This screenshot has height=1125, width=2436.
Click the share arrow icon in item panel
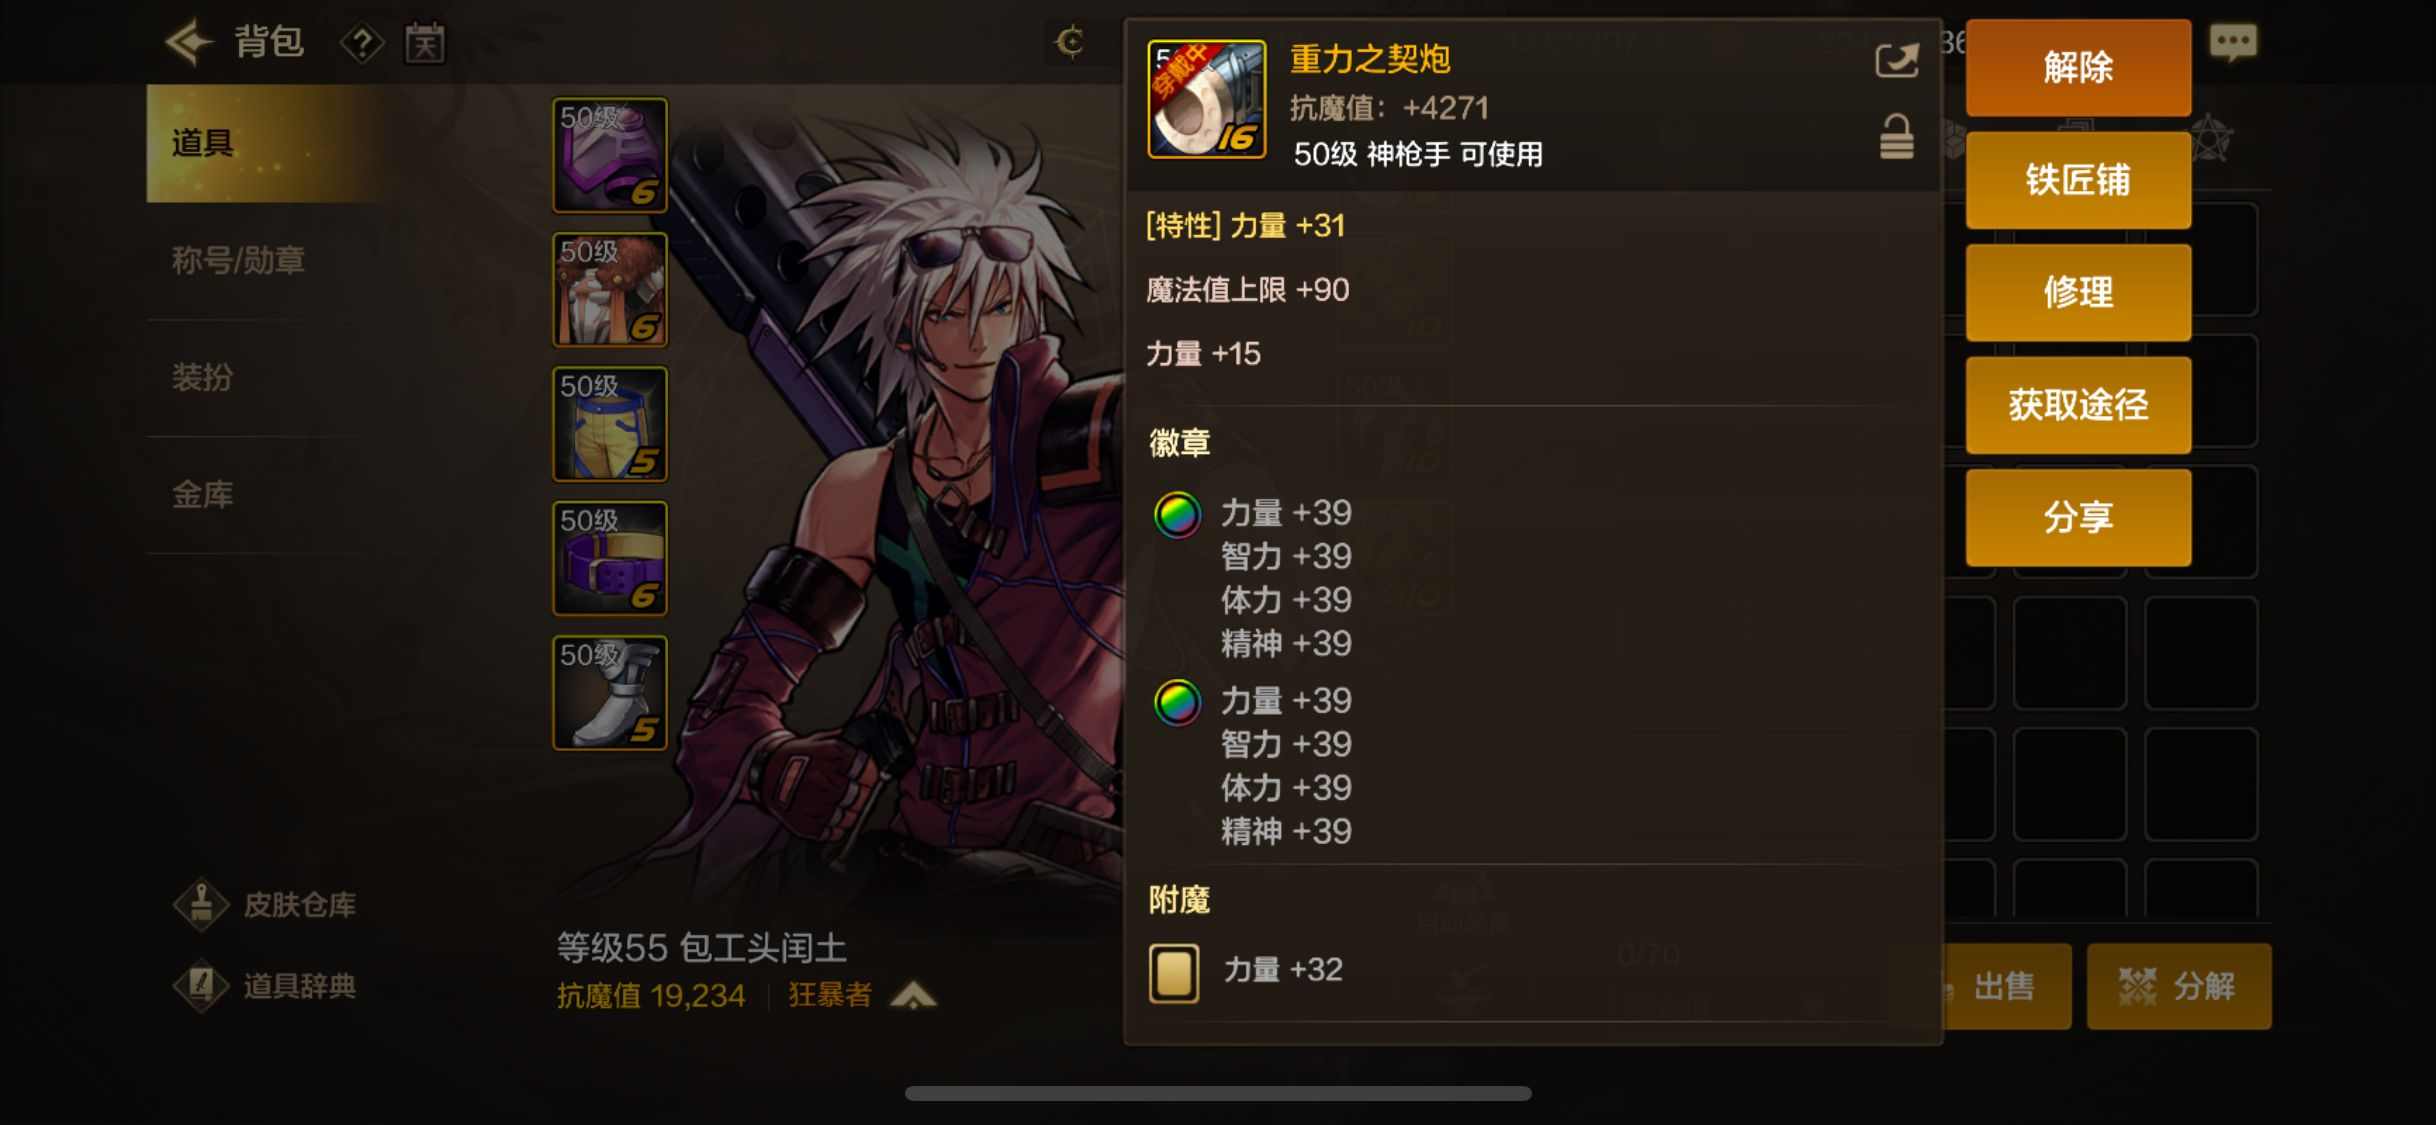click(x=1896, y=61)
